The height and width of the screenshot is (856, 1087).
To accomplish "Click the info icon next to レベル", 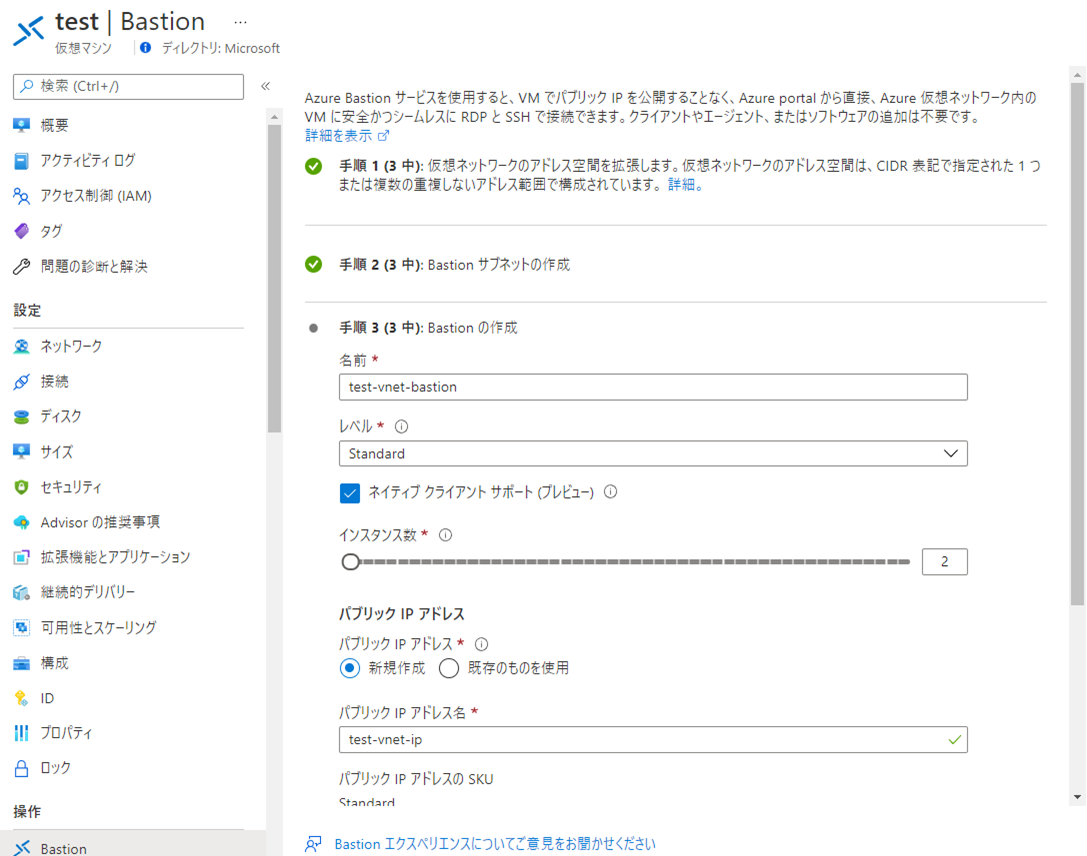I will 402,426.
